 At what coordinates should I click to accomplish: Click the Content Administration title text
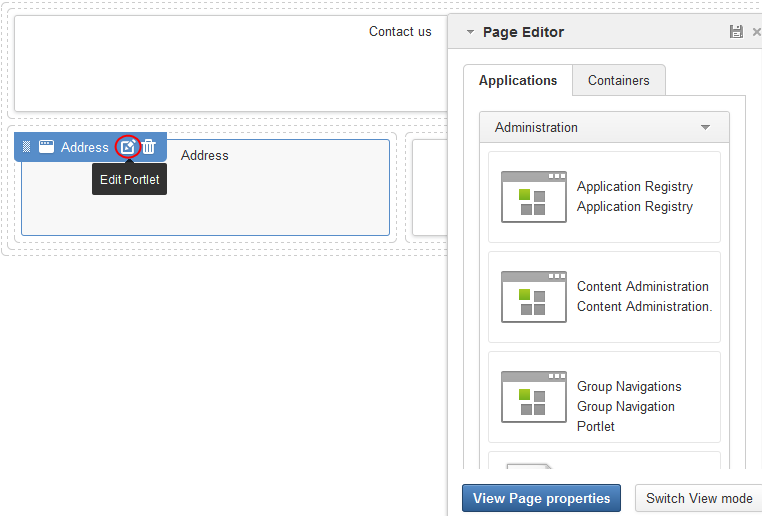(642, 286)
